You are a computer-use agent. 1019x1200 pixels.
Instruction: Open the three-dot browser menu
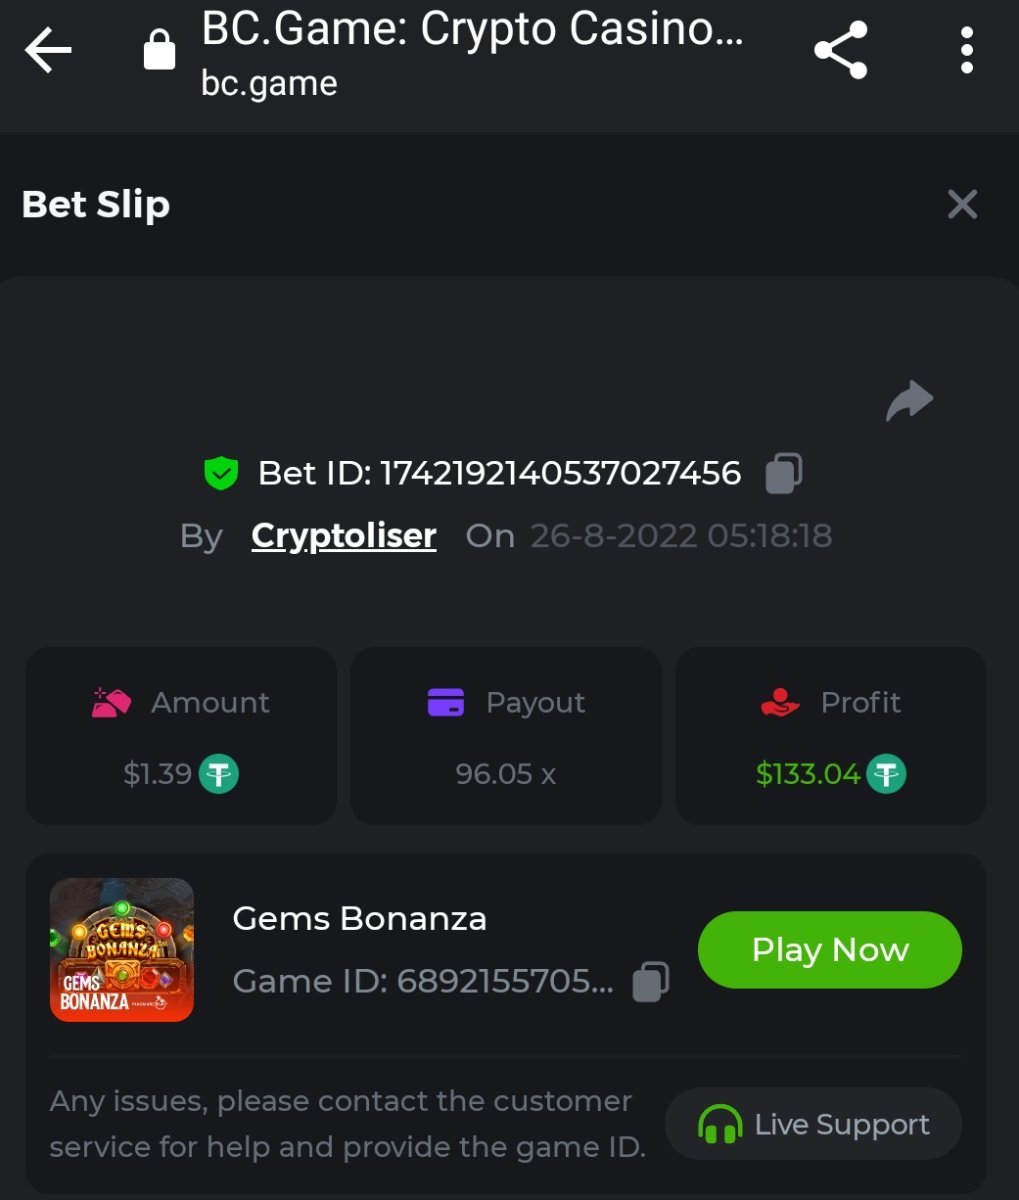(966, 51)
